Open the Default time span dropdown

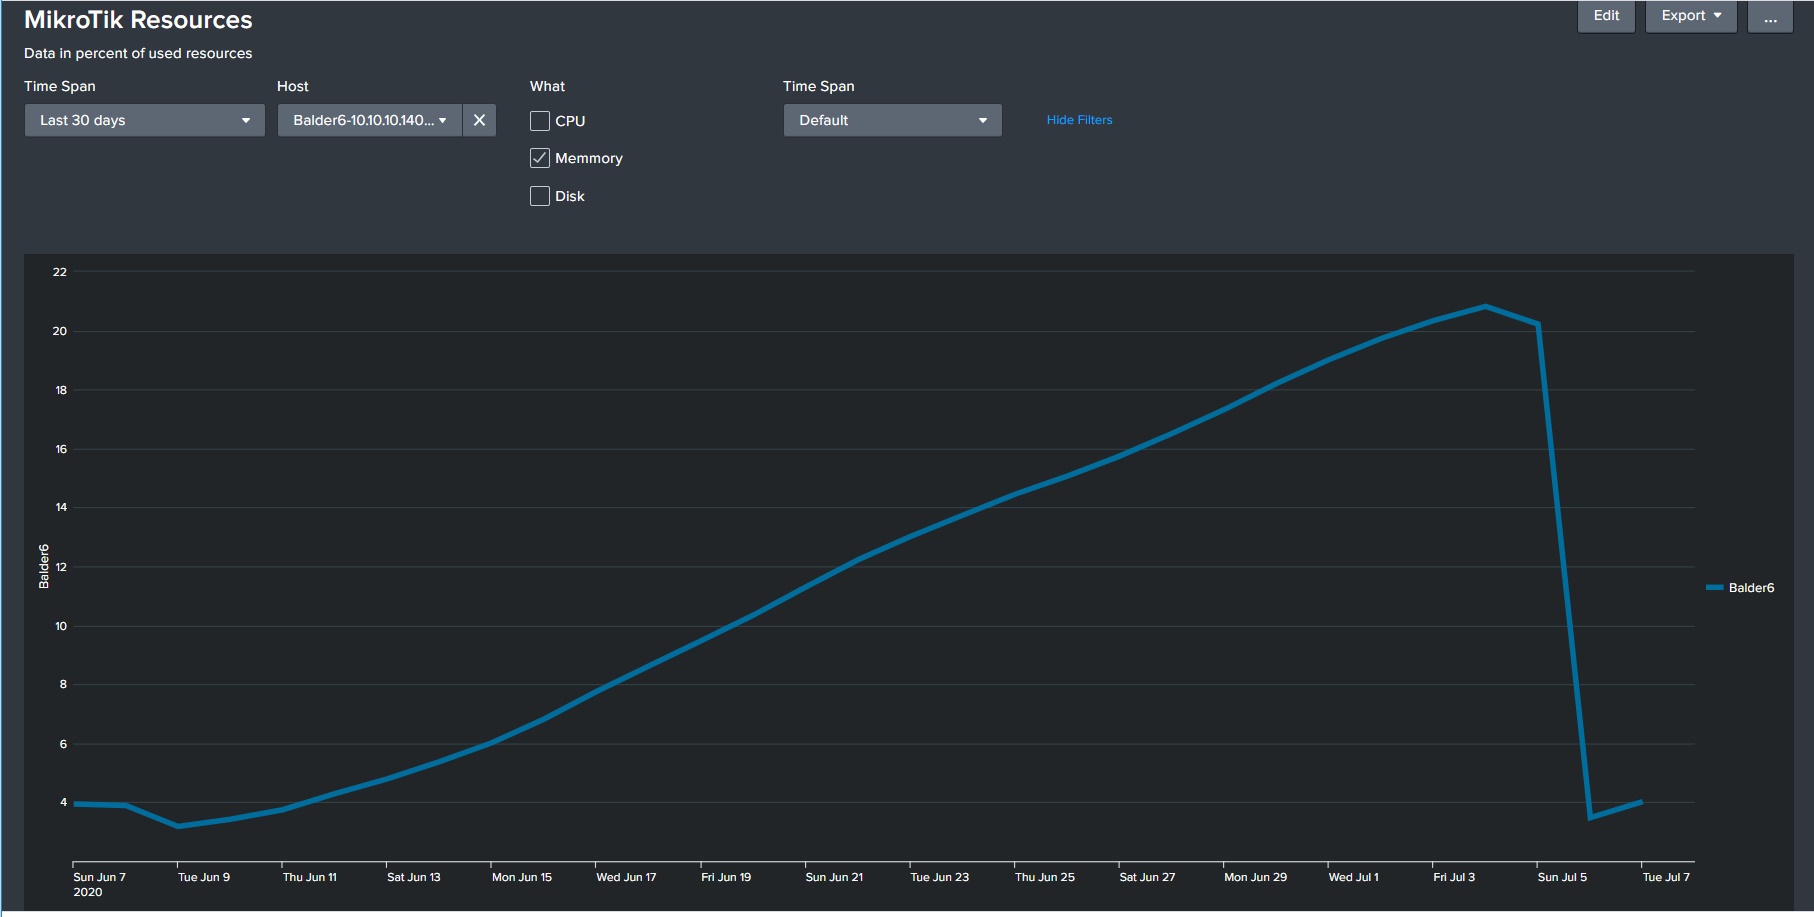[893, 120]
